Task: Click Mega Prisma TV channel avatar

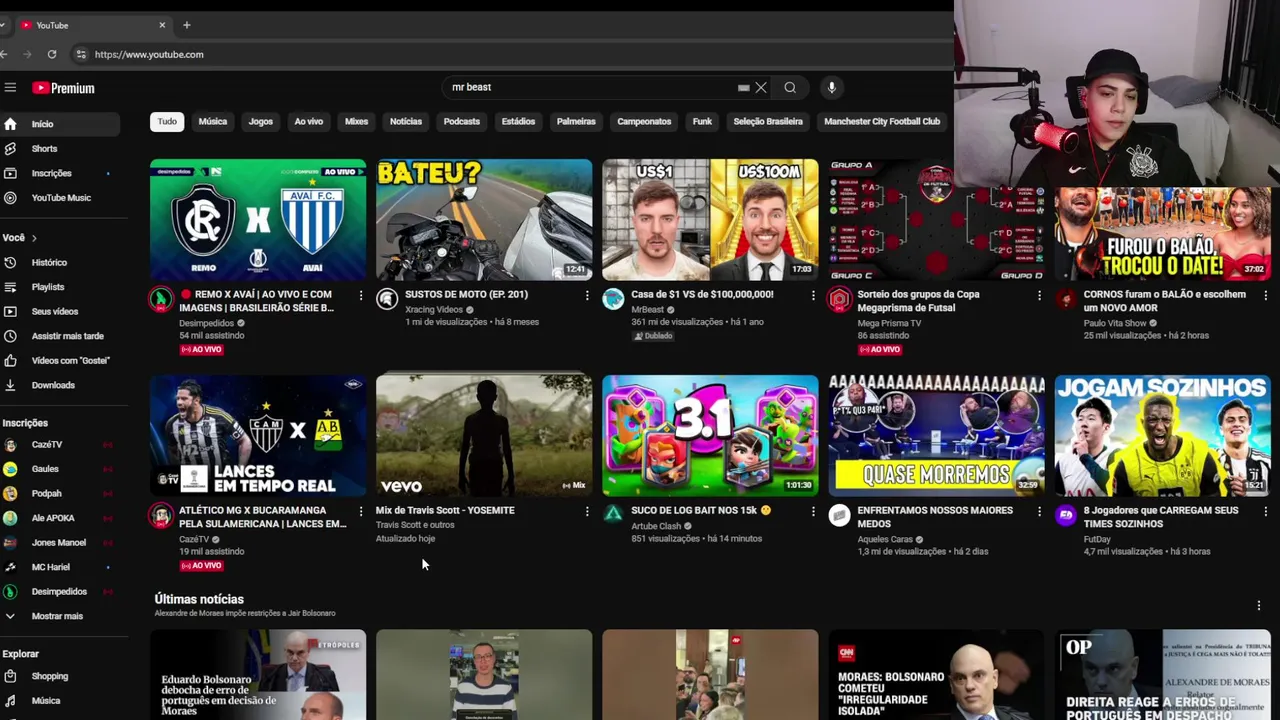Action: (839, 299)
